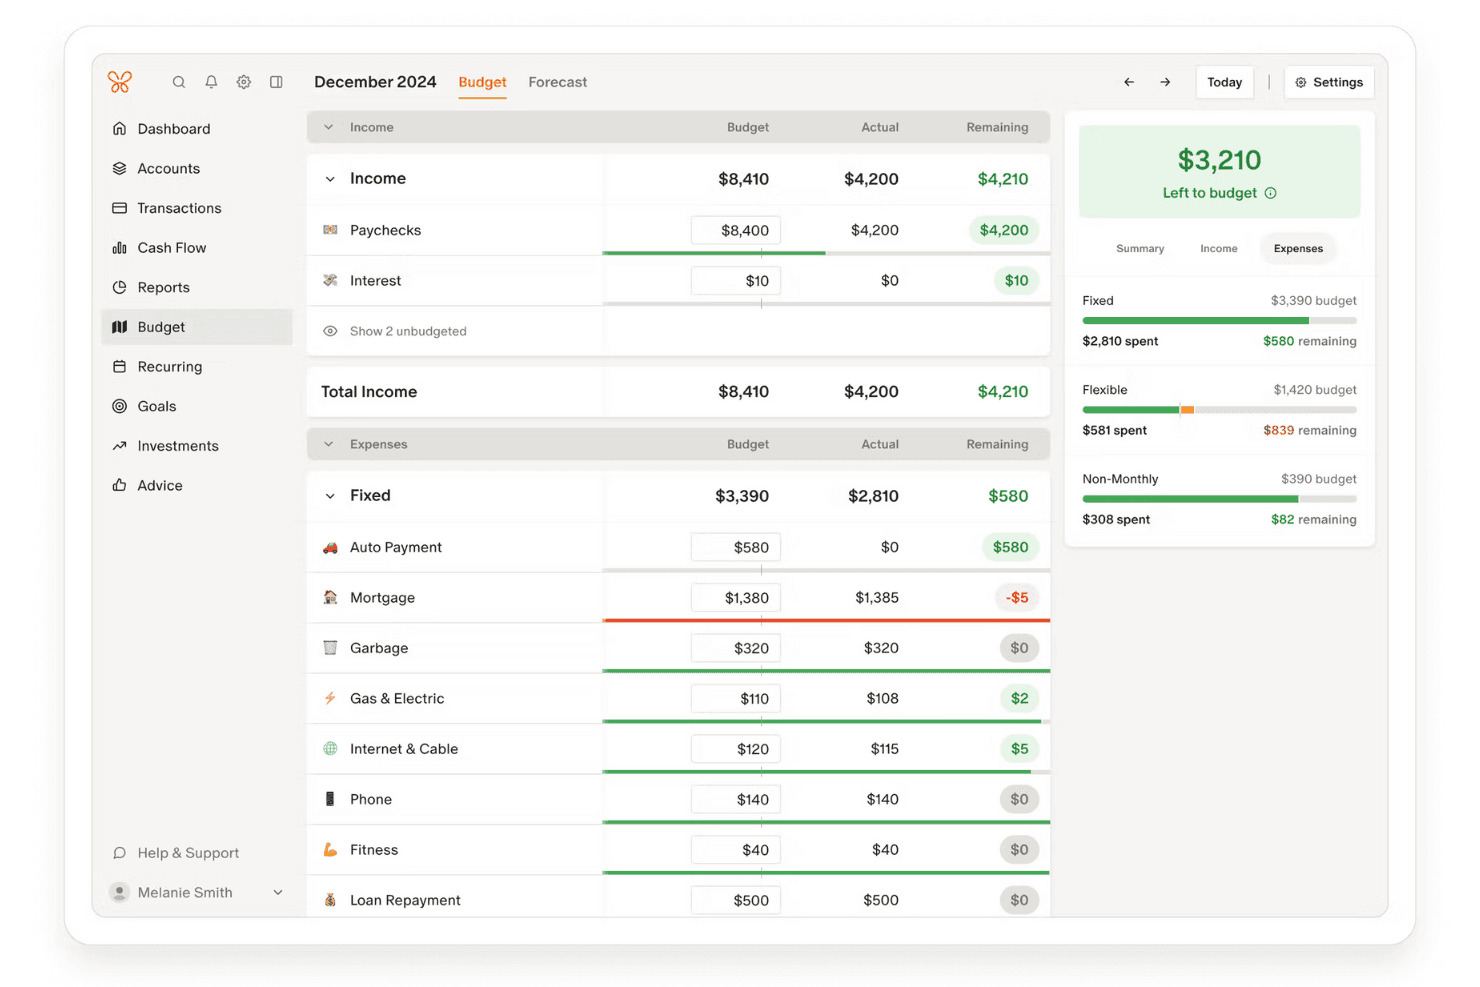Image resolution: width=1480 pixels, height=987 pixels.
Task: Click the Garbage bin icon
Action: pos(330,648)
